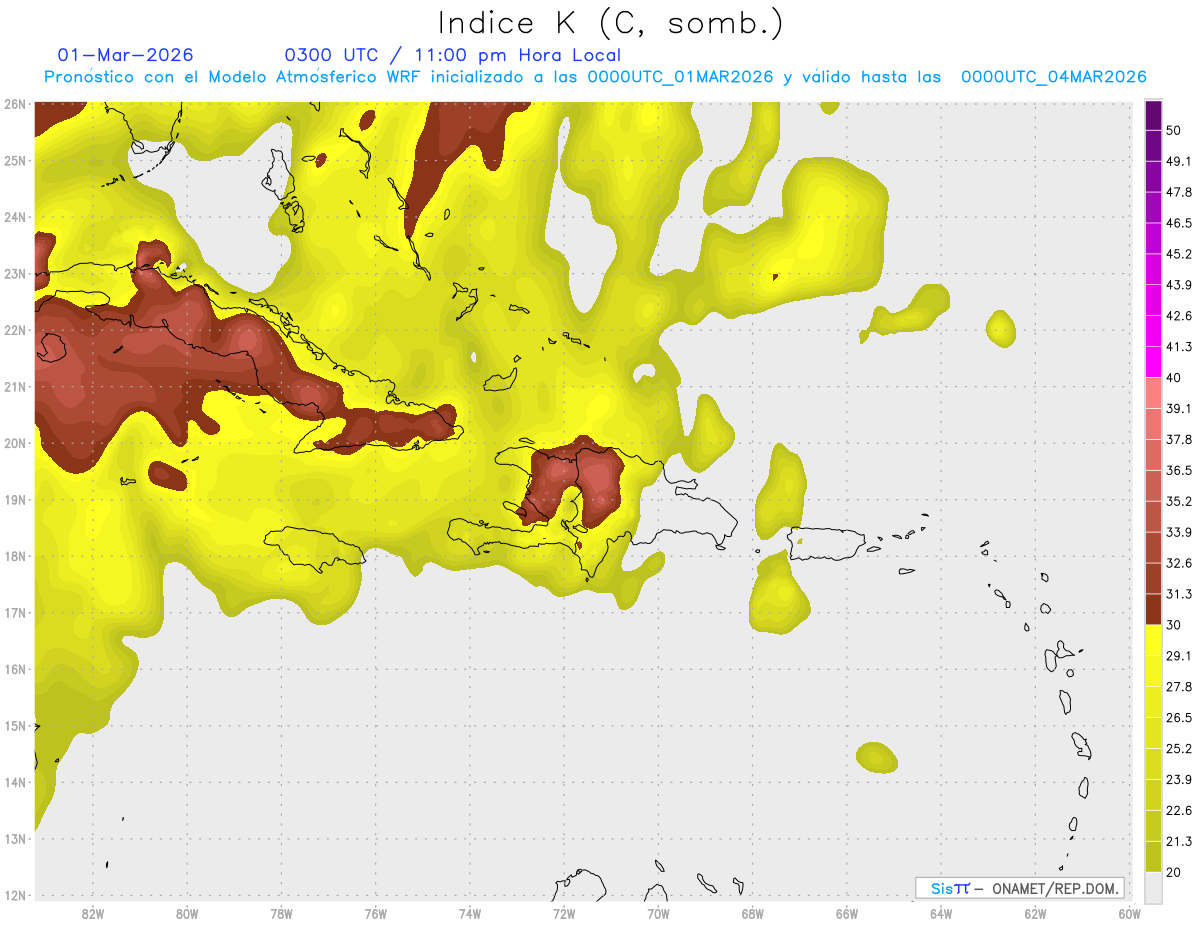
Task: Click the longitude label "62W"
Action: [x=1035, y=913]
